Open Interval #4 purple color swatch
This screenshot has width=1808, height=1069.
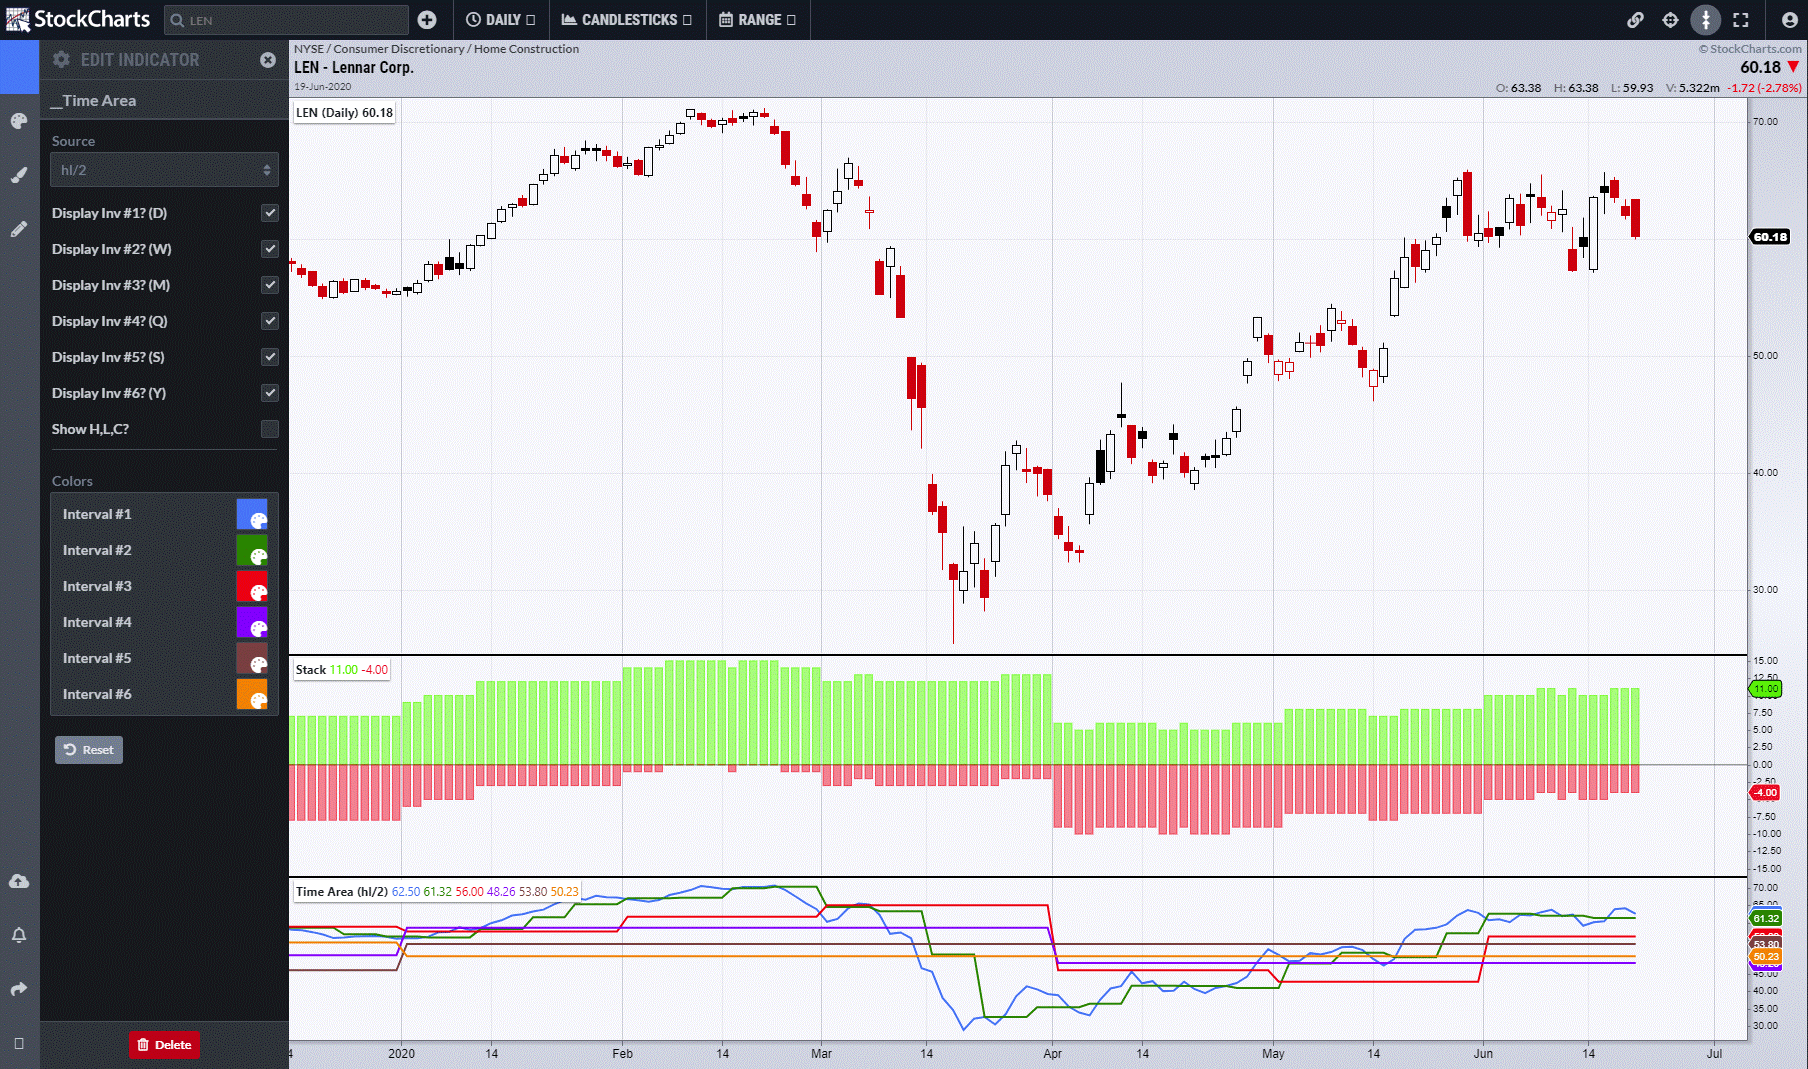(x=252, y=622)
